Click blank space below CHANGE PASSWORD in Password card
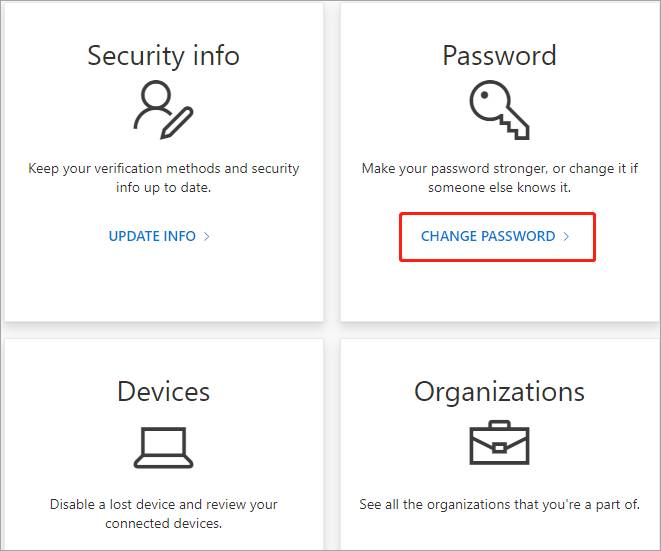Viewport: 661px width, 551px height. [x=500, y=291]
